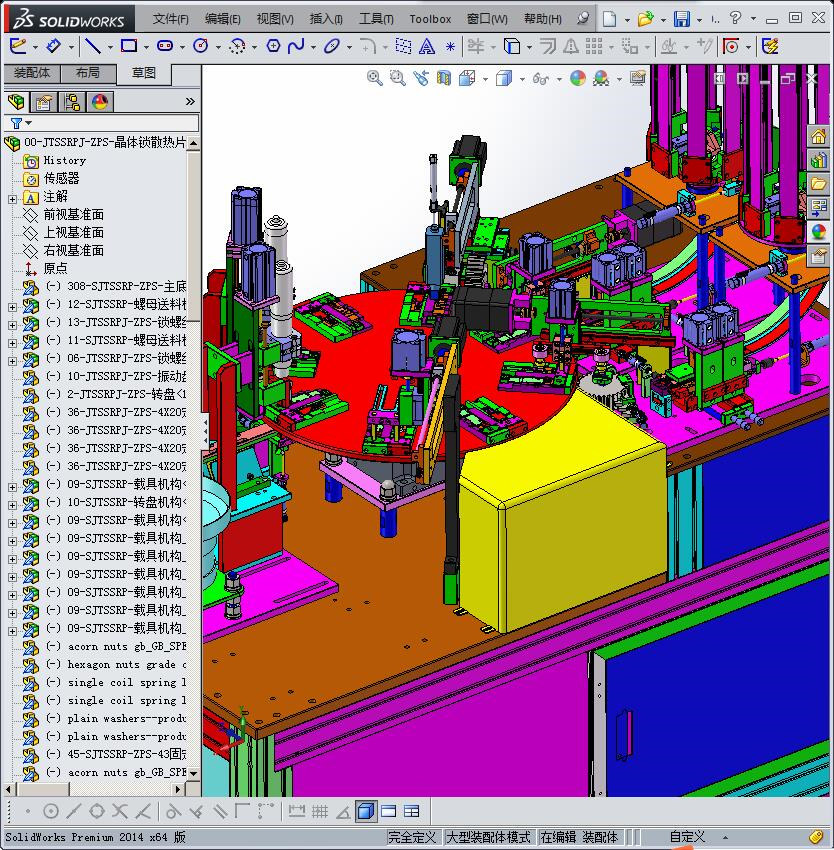Open the FeatureManager design tree tab
Screen dimensions: 834x850
[16, 102]
